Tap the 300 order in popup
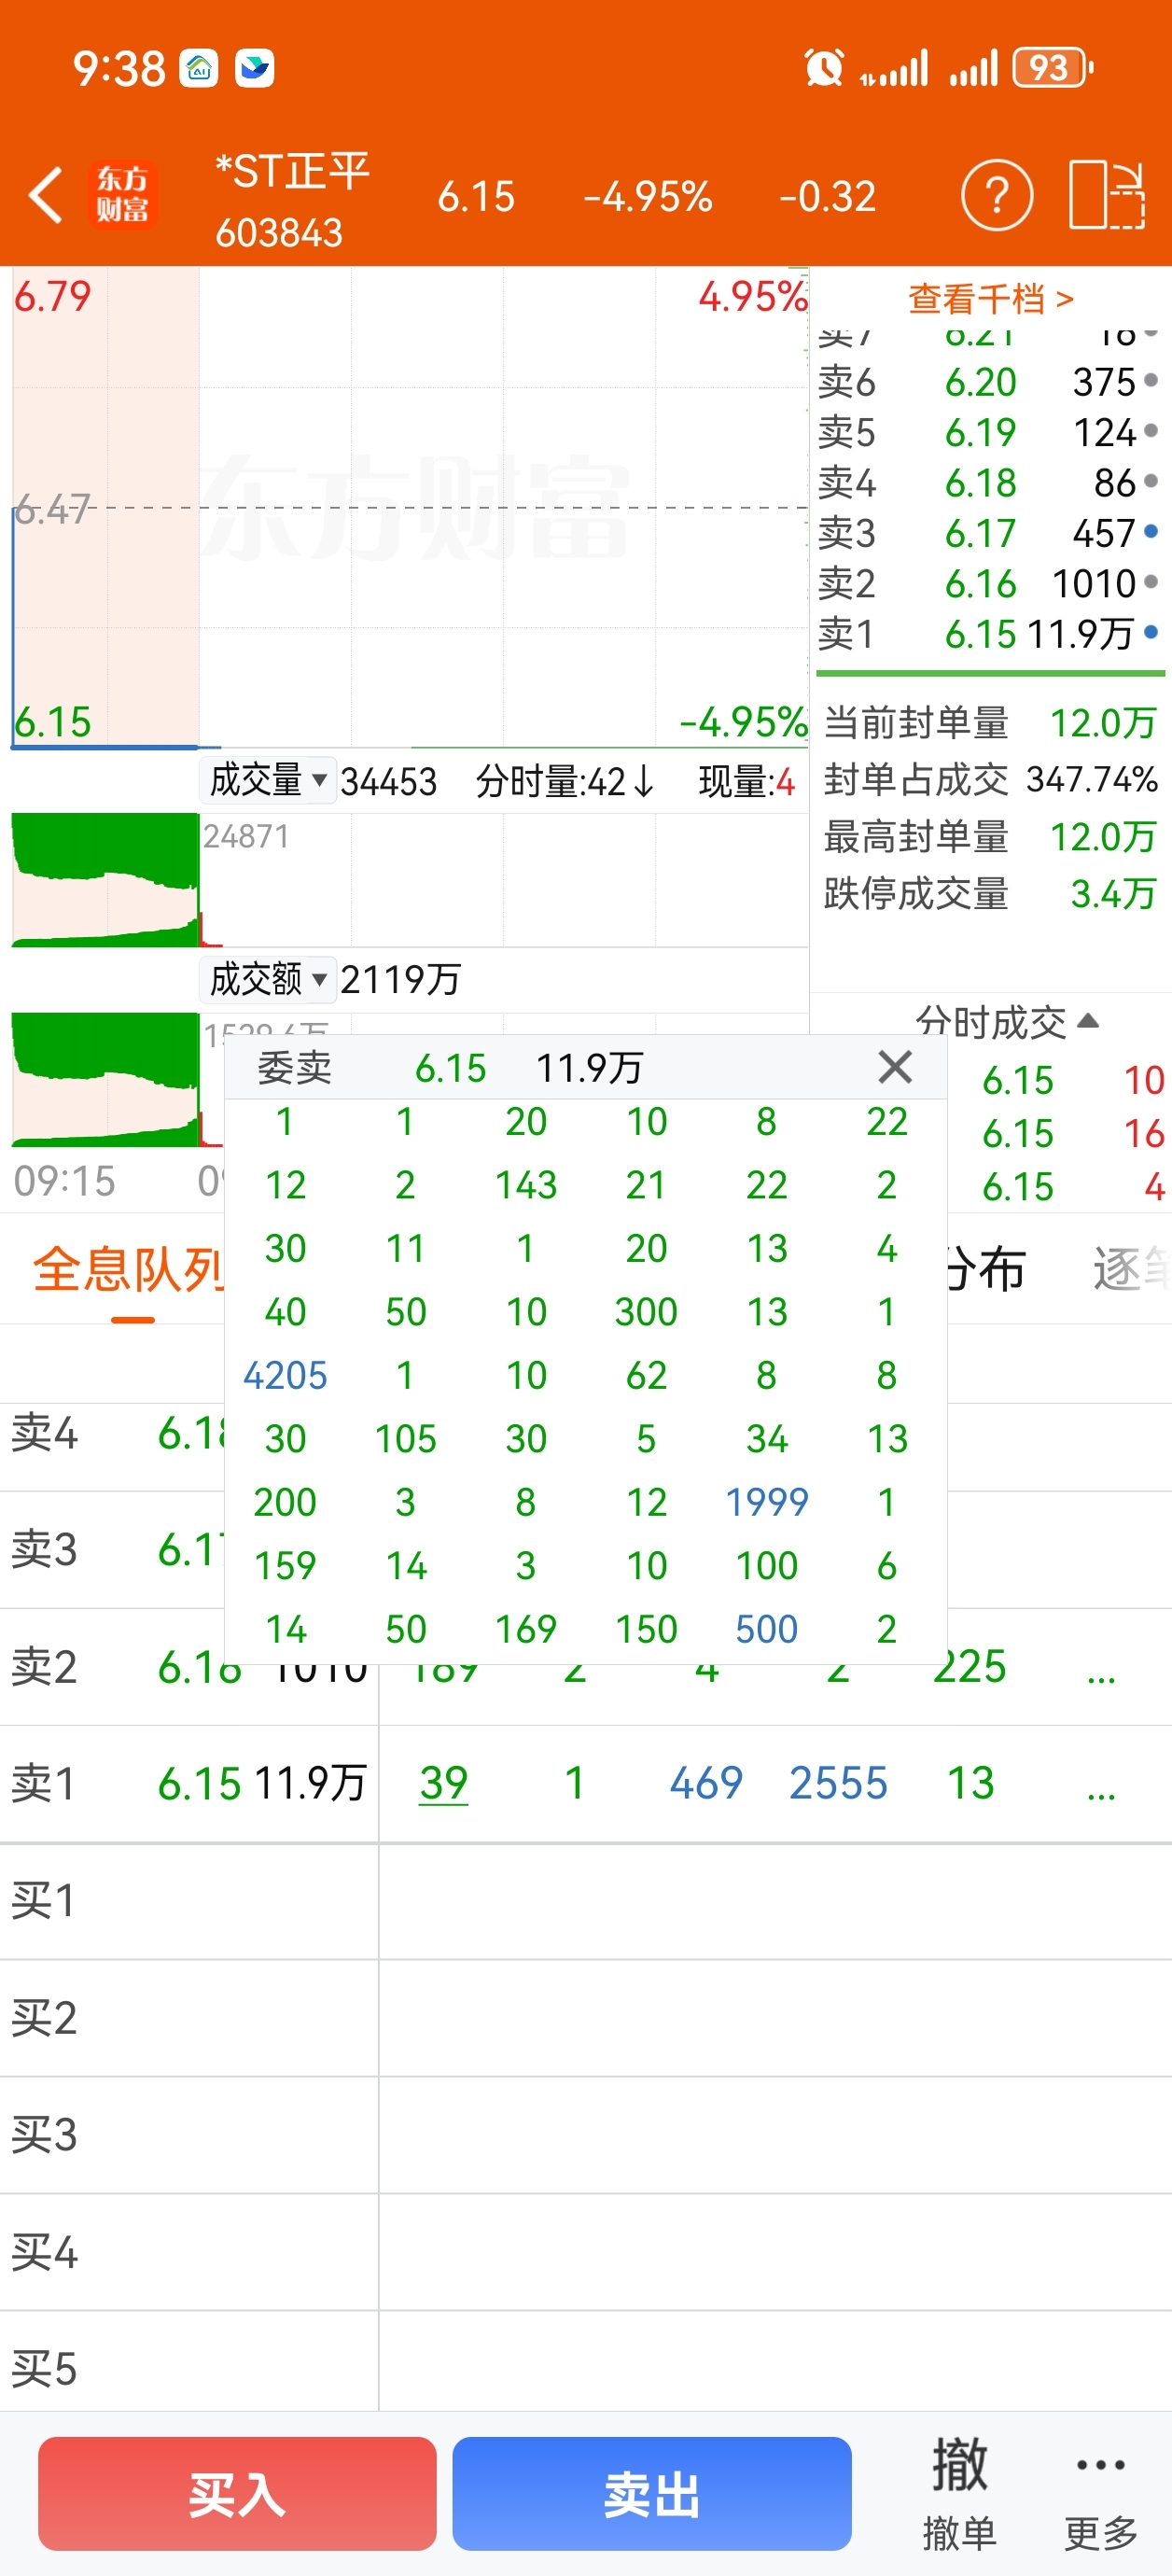This screenshot has width=1172, height=2576. click(x=646, y=1311)
